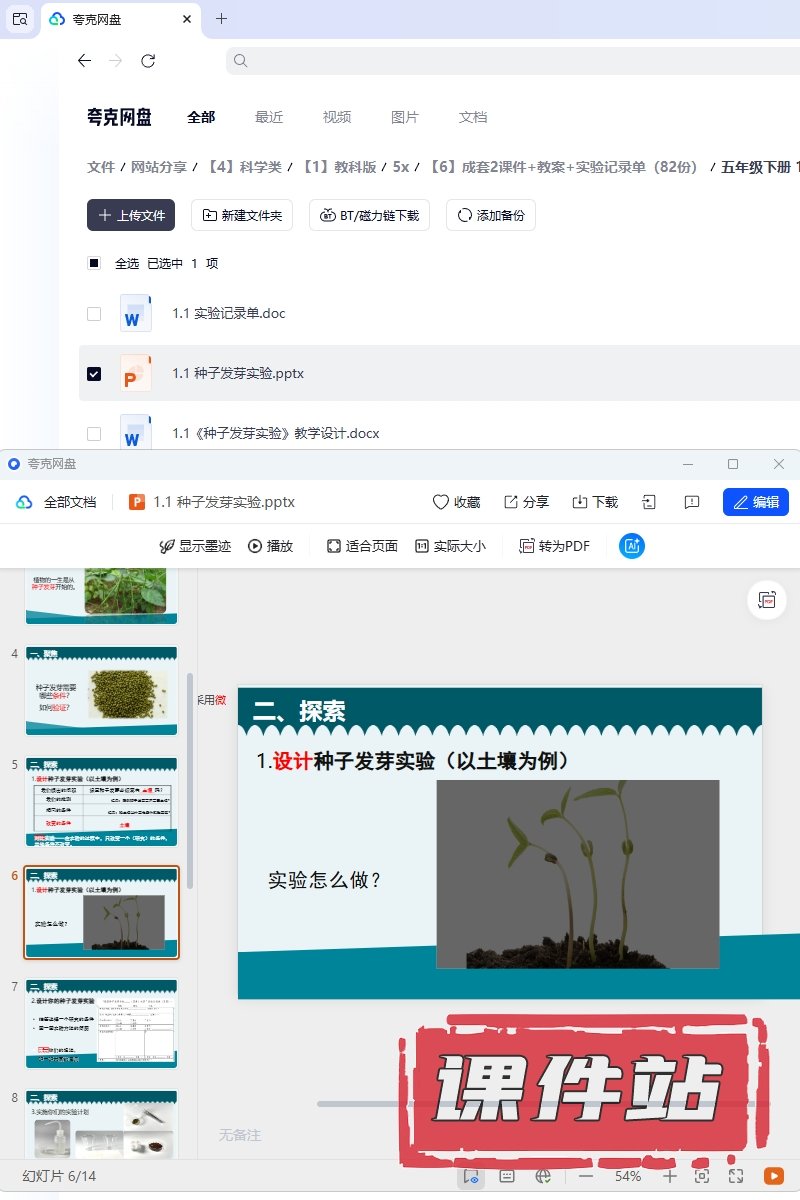Toggle the 全选 select-all checkbox
Image resolution: width=800 pixels, height=1200 pixels.
point(94,263)
